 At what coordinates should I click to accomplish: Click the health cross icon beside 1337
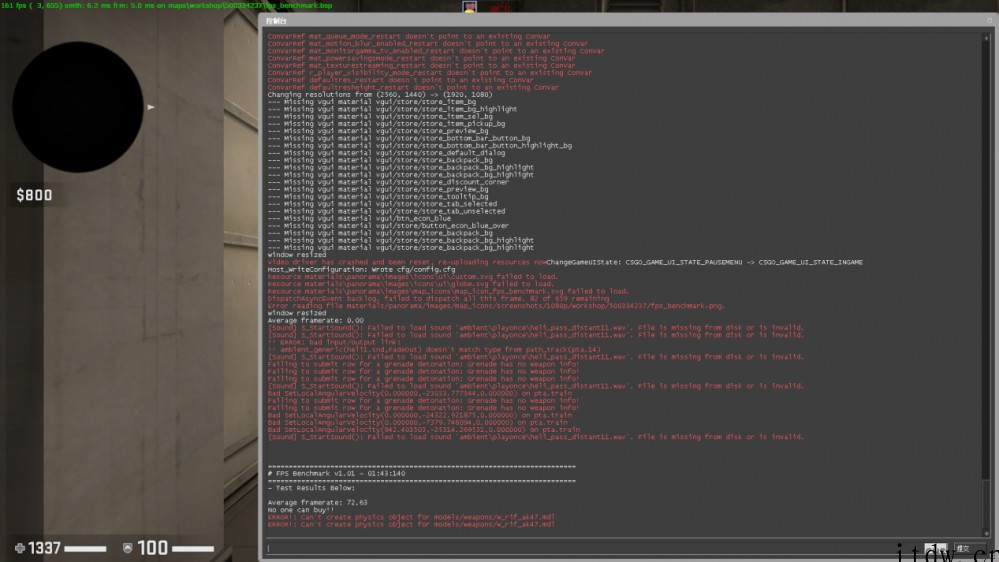click(20, 548)
